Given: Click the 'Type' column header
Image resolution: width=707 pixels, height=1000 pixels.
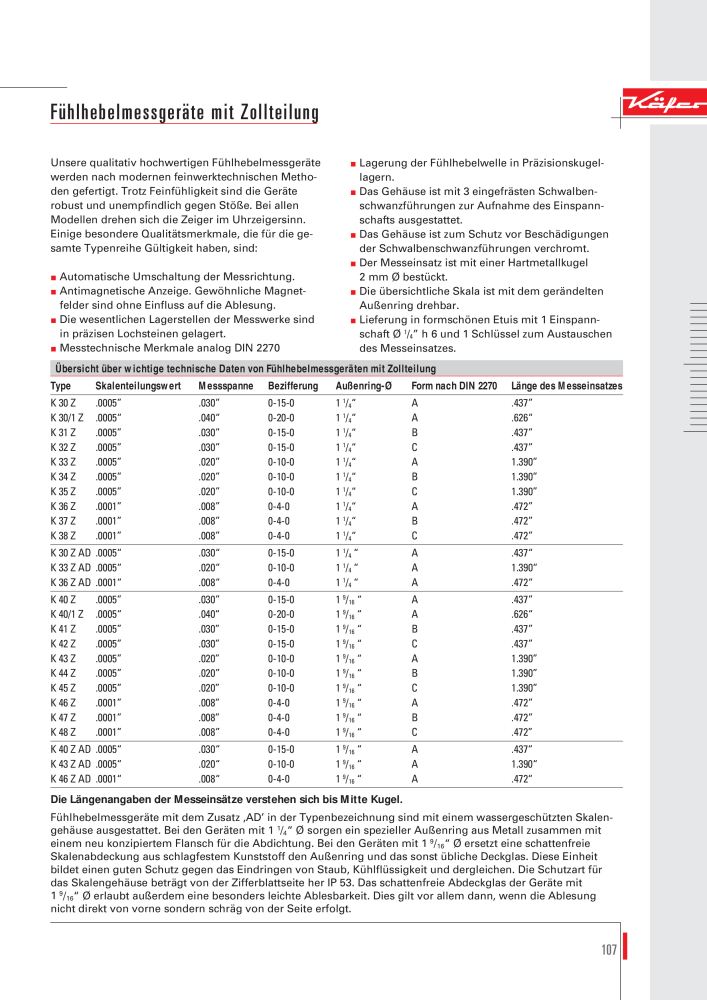Looking at the screenshot, I should (x=61, y=386).
